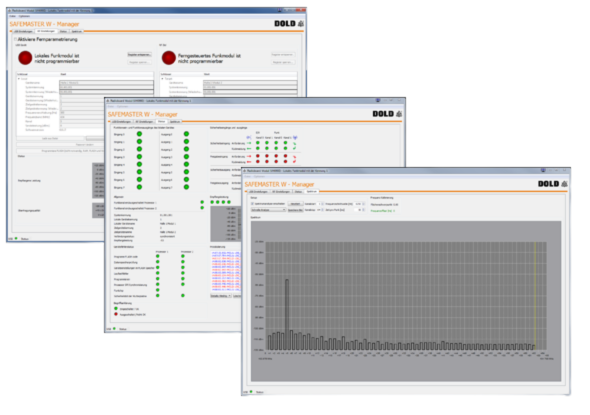Viewport: 590px width, 415px height.
Task: Click the DOLD logo in the middle window
Action: pos(388,114)
